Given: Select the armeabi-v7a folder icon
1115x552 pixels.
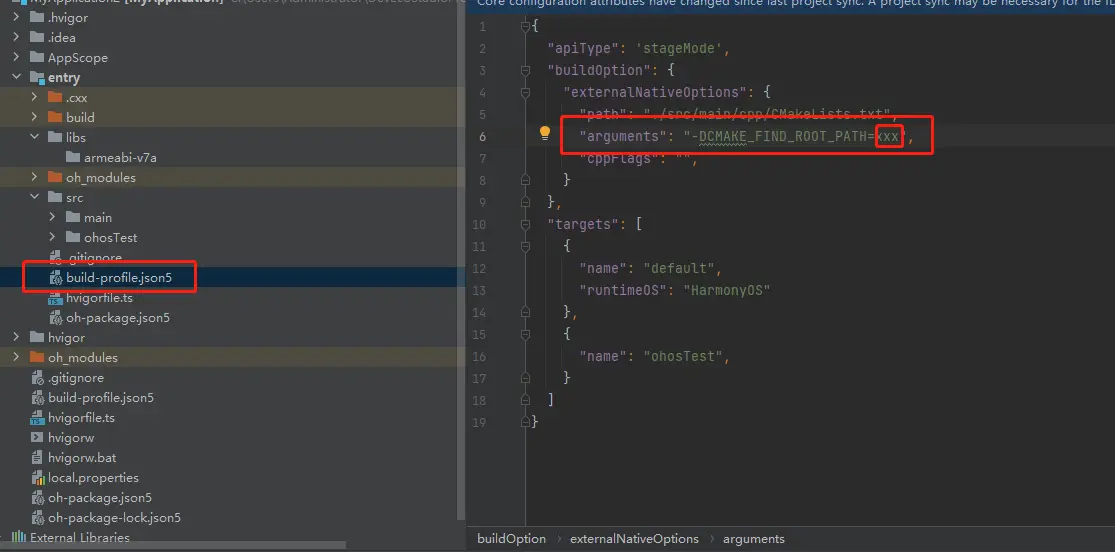Looking at the screenshot, I should point(73,157).
